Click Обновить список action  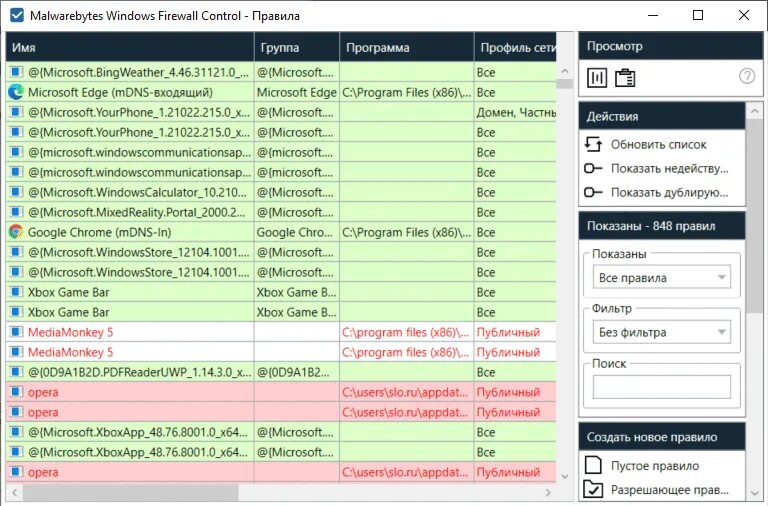point(658,145)
